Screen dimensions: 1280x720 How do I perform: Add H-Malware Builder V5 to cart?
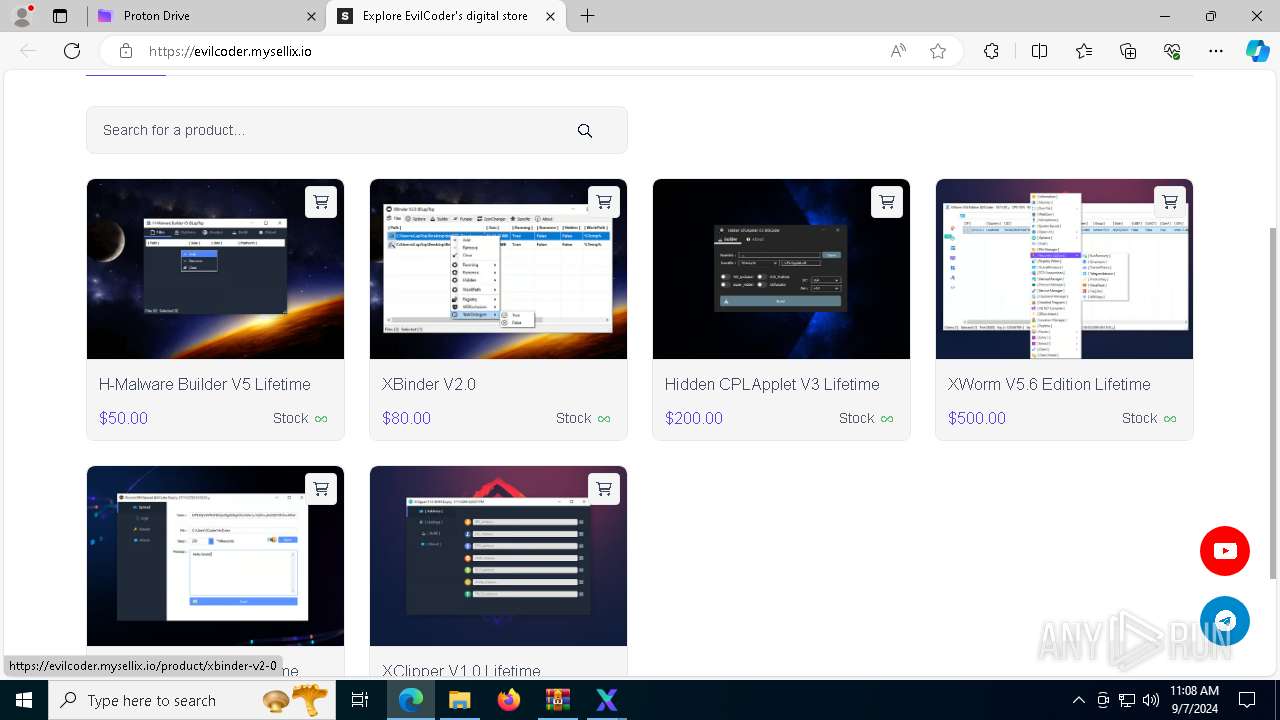pyautogui.click(x=321, y=202)
